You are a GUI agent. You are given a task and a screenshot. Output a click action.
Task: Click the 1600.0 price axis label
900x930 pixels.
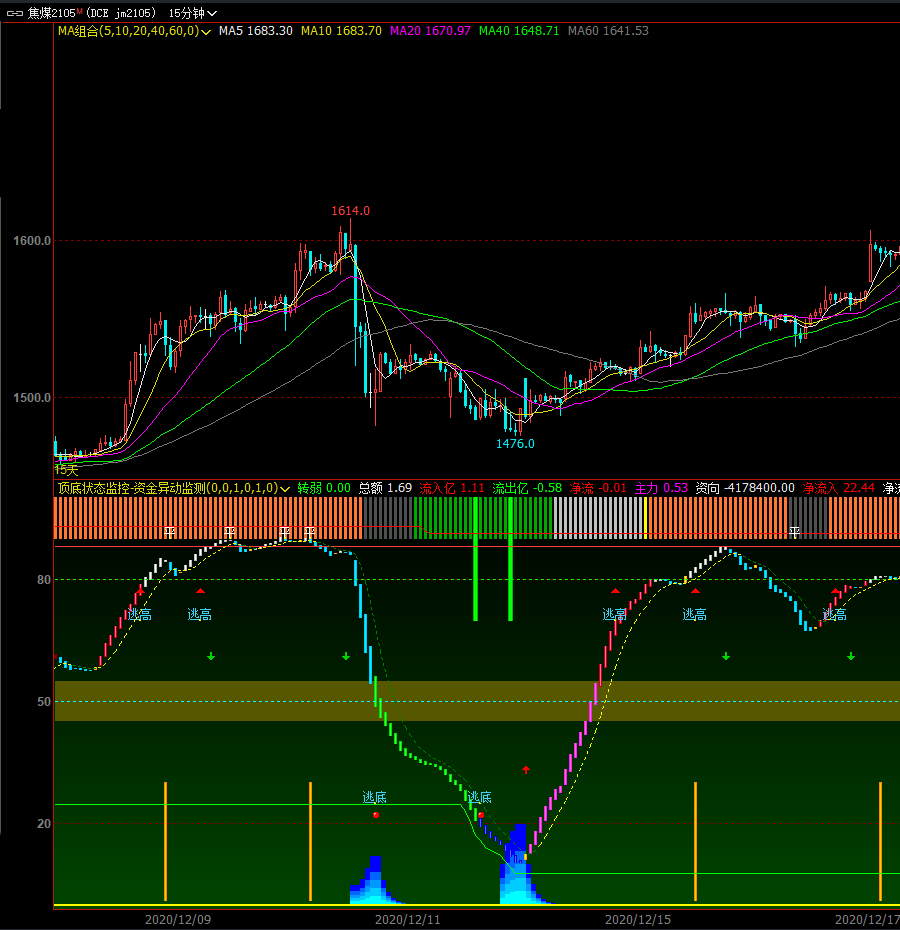click(x=32, y=241)
